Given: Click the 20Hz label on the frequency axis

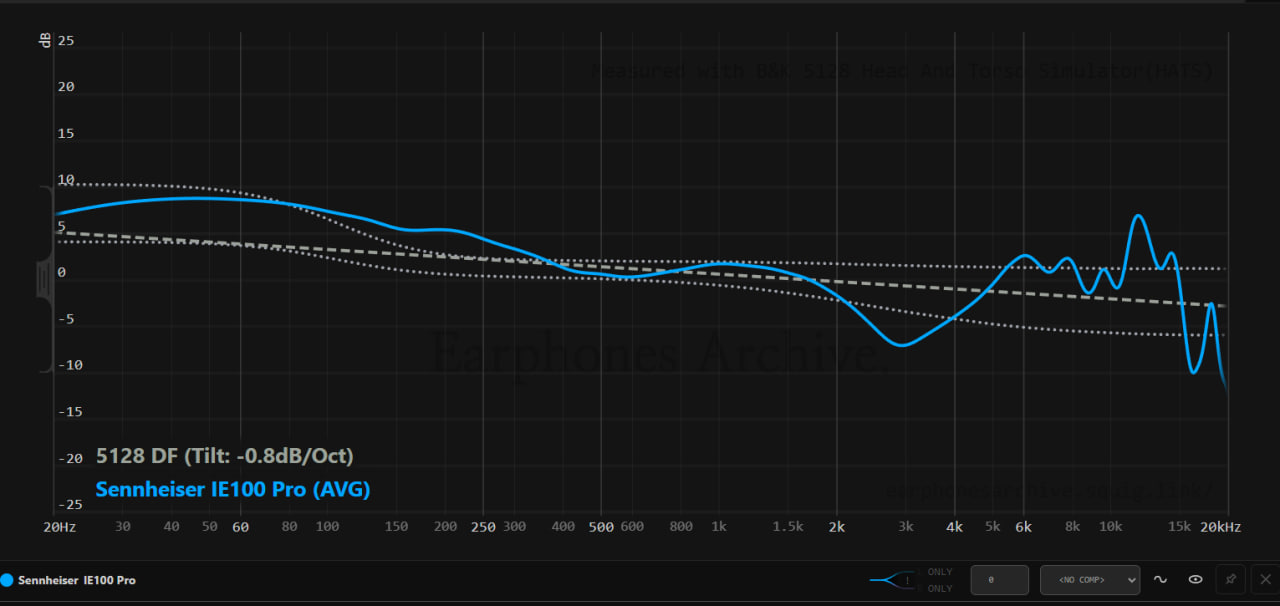Looking at the screenshot, I should (x=58, y=527).
